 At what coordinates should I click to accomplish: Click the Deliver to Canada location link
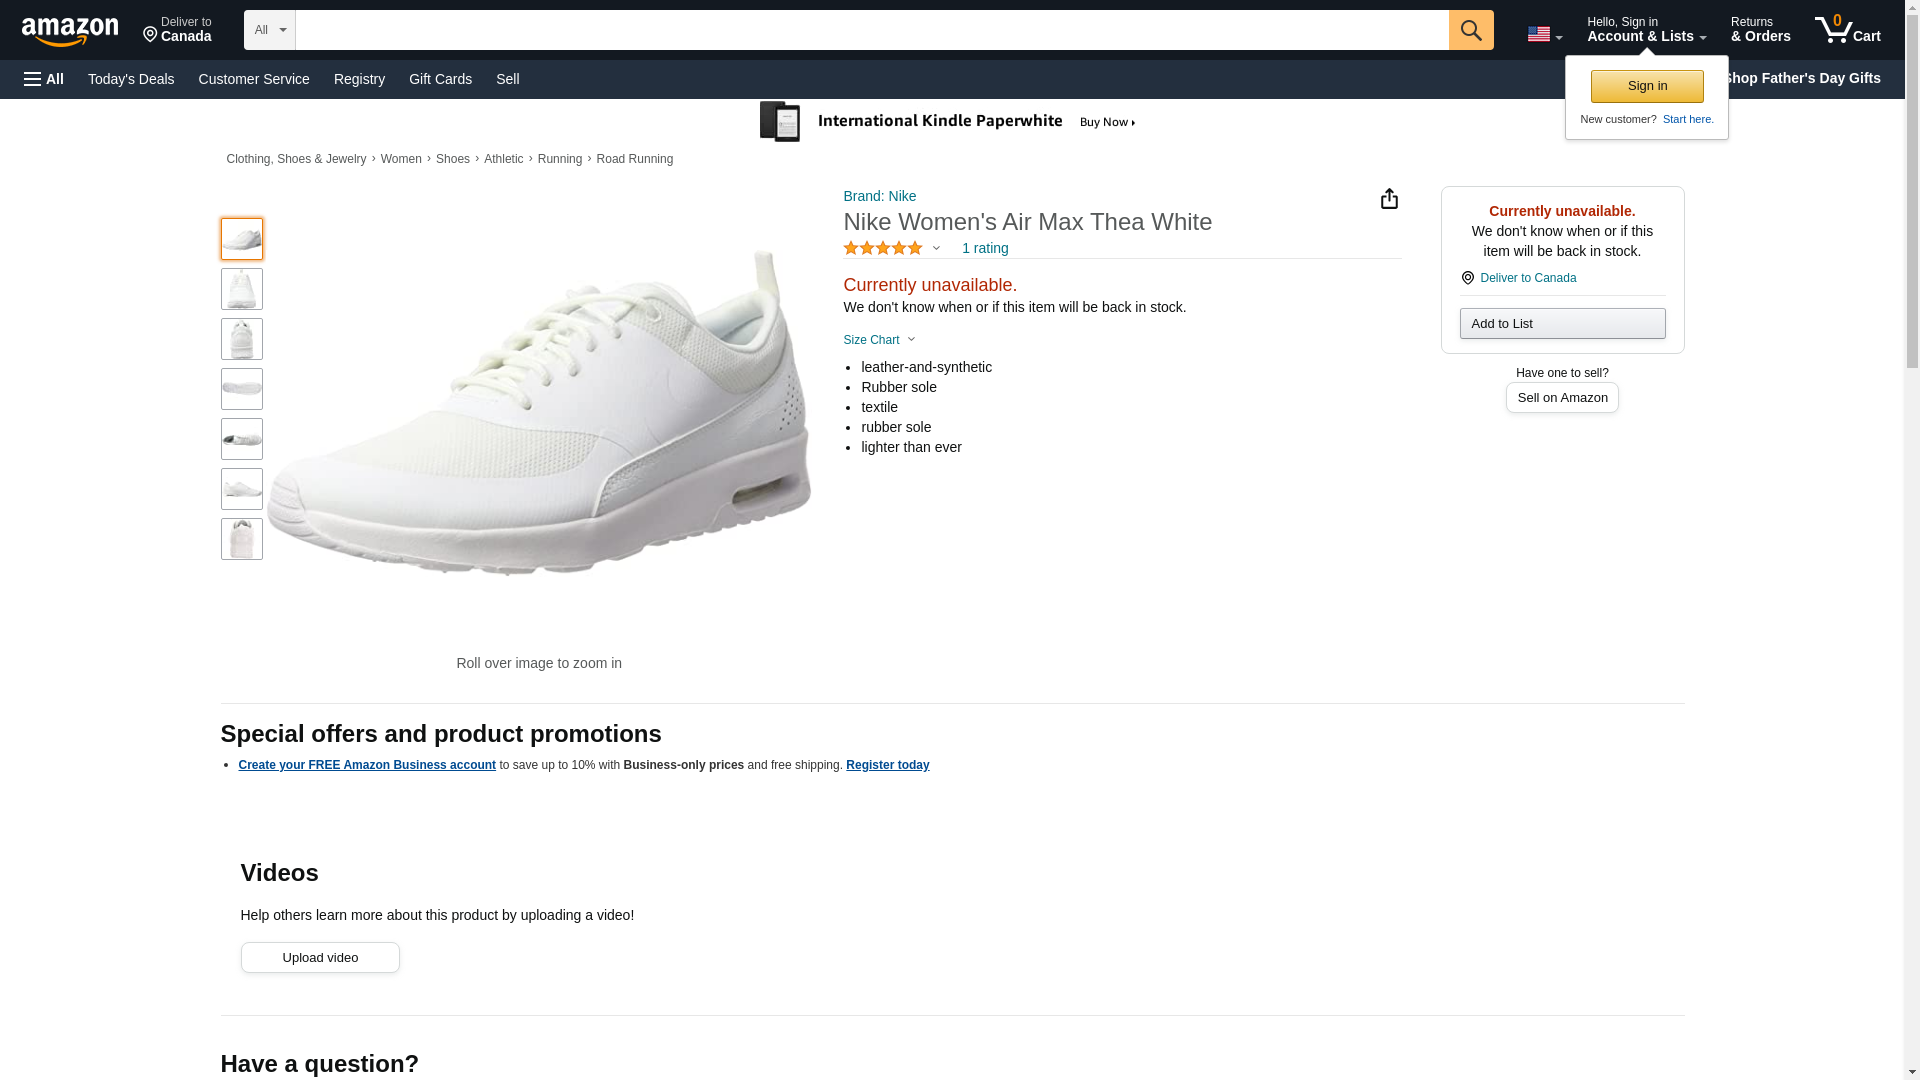1527,278
